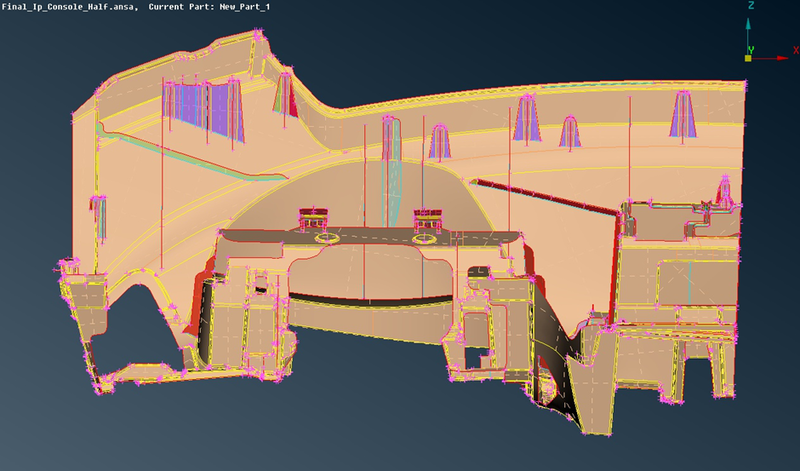Viewport: 800px width, 471px height.
Task: Click the Z axis label on triad
Action: (751, 6)
